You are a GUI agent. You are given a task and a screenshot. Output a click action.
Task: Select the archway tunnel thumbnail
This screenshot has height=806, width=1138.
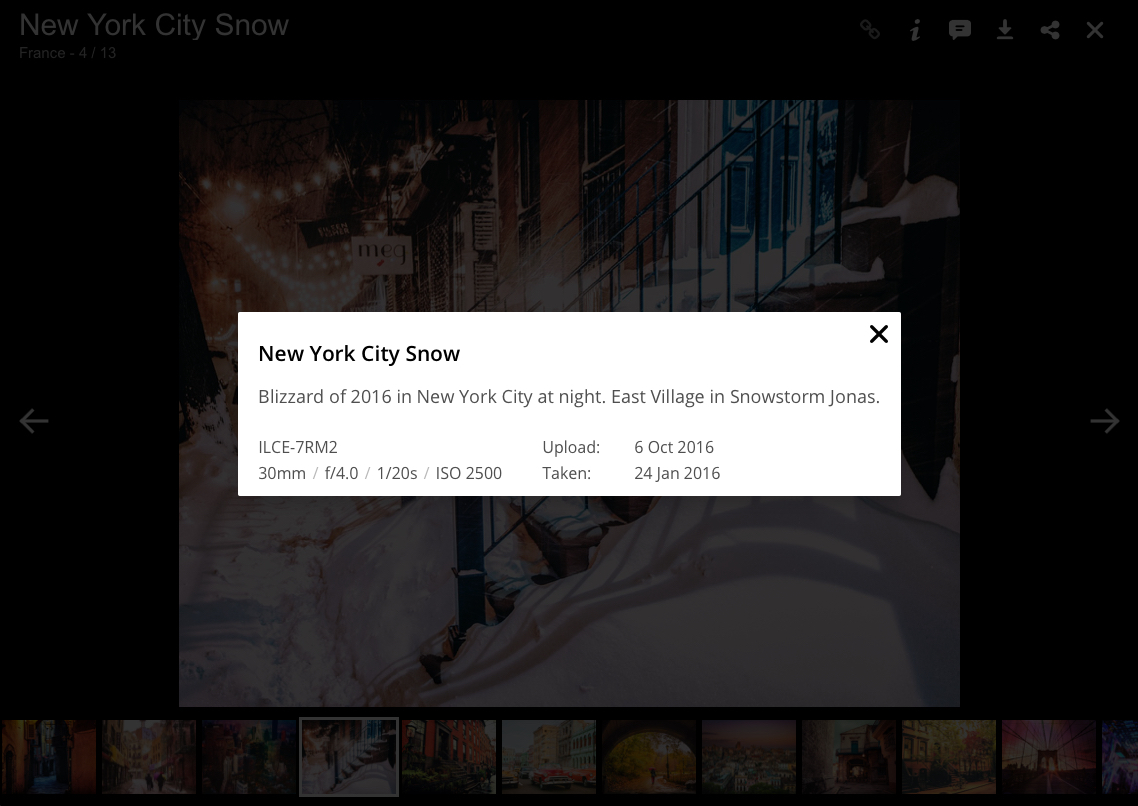(x=650, y=757)
